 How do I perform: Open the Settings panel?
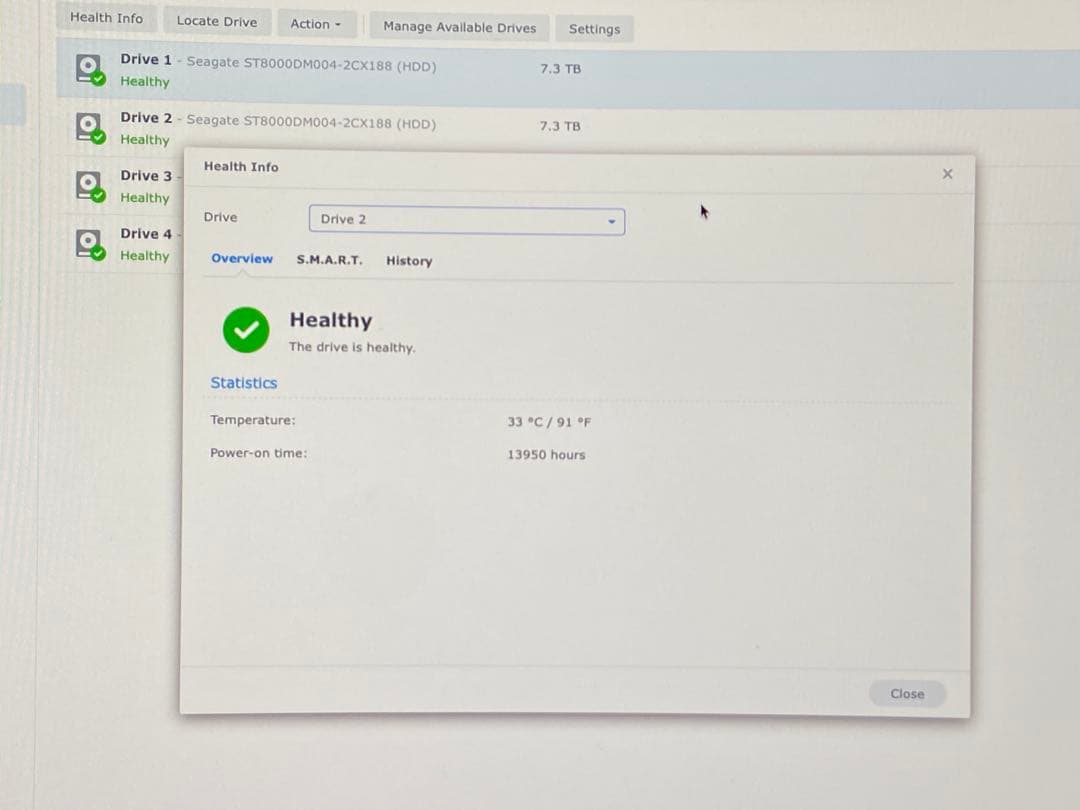point(595,29)
